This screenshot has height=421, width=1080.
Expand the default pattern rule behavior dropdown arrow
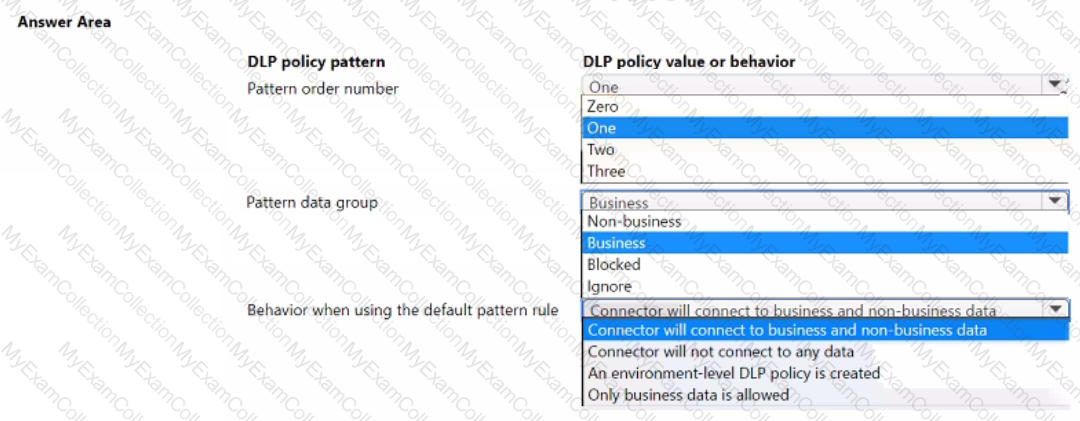[1058, 310]
